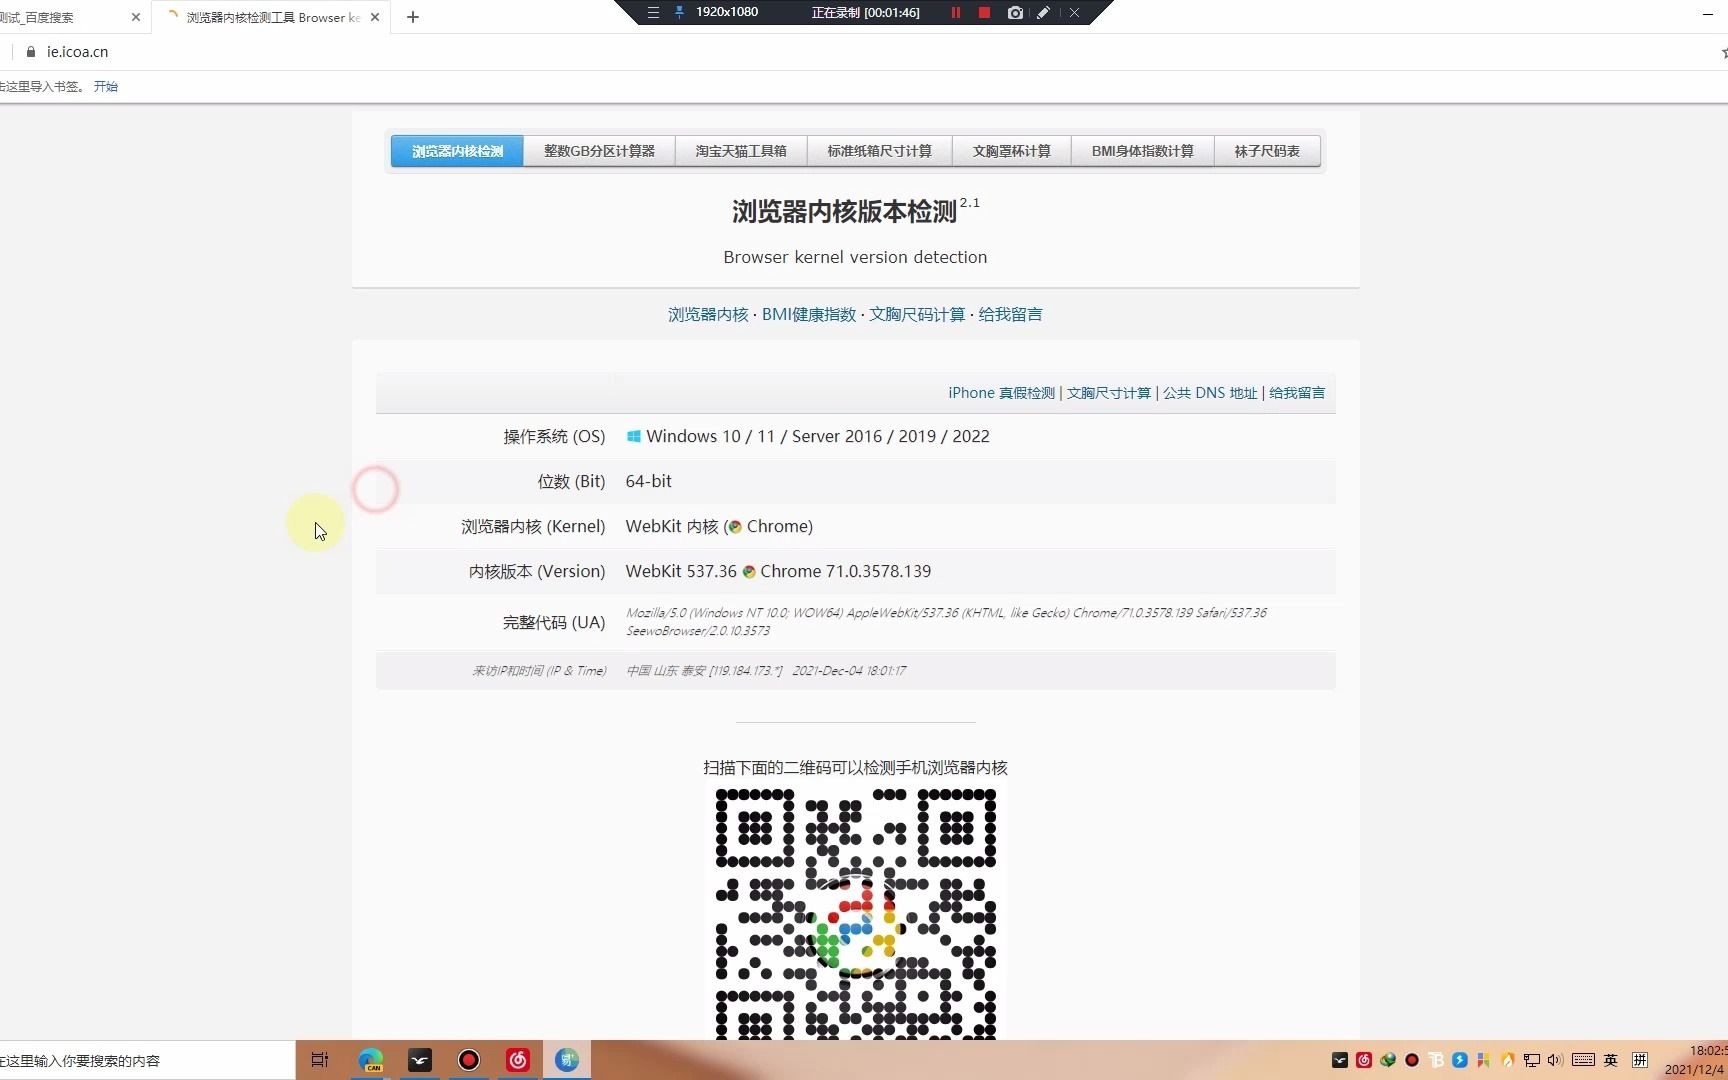Viewport: 1728px width, 1080px height.
Task: Open the Seewo browser taskbar icon
Action: [x=567, y=1060]
